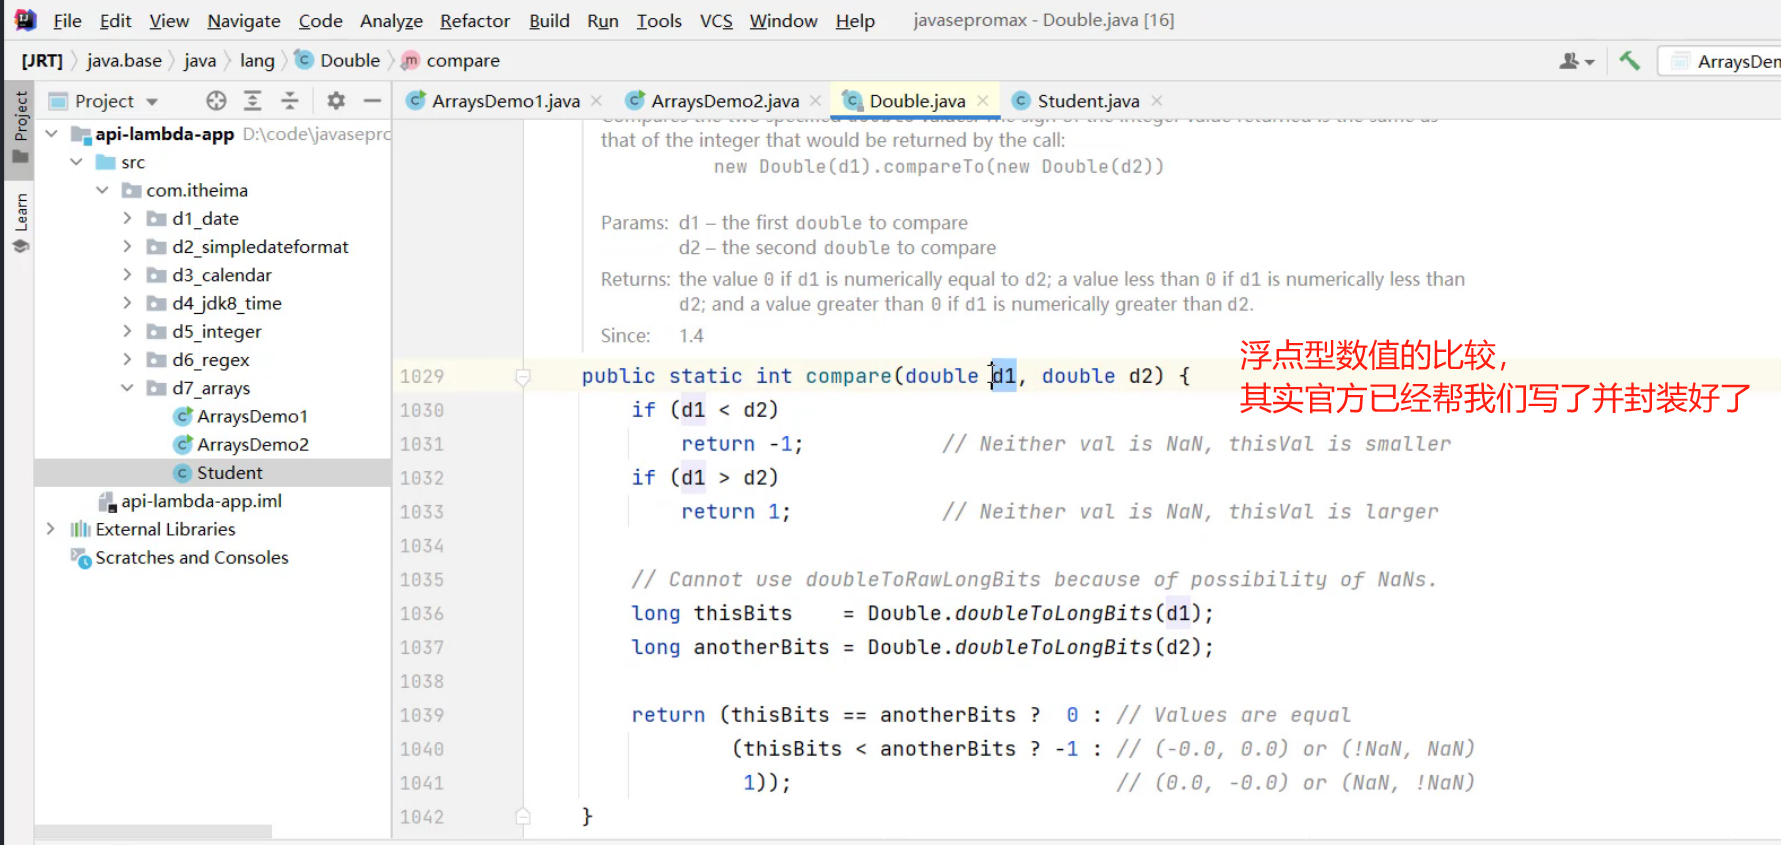Collapse the src folder node
Viewport: 1781px width, 845px height.
tap(76, 162)
